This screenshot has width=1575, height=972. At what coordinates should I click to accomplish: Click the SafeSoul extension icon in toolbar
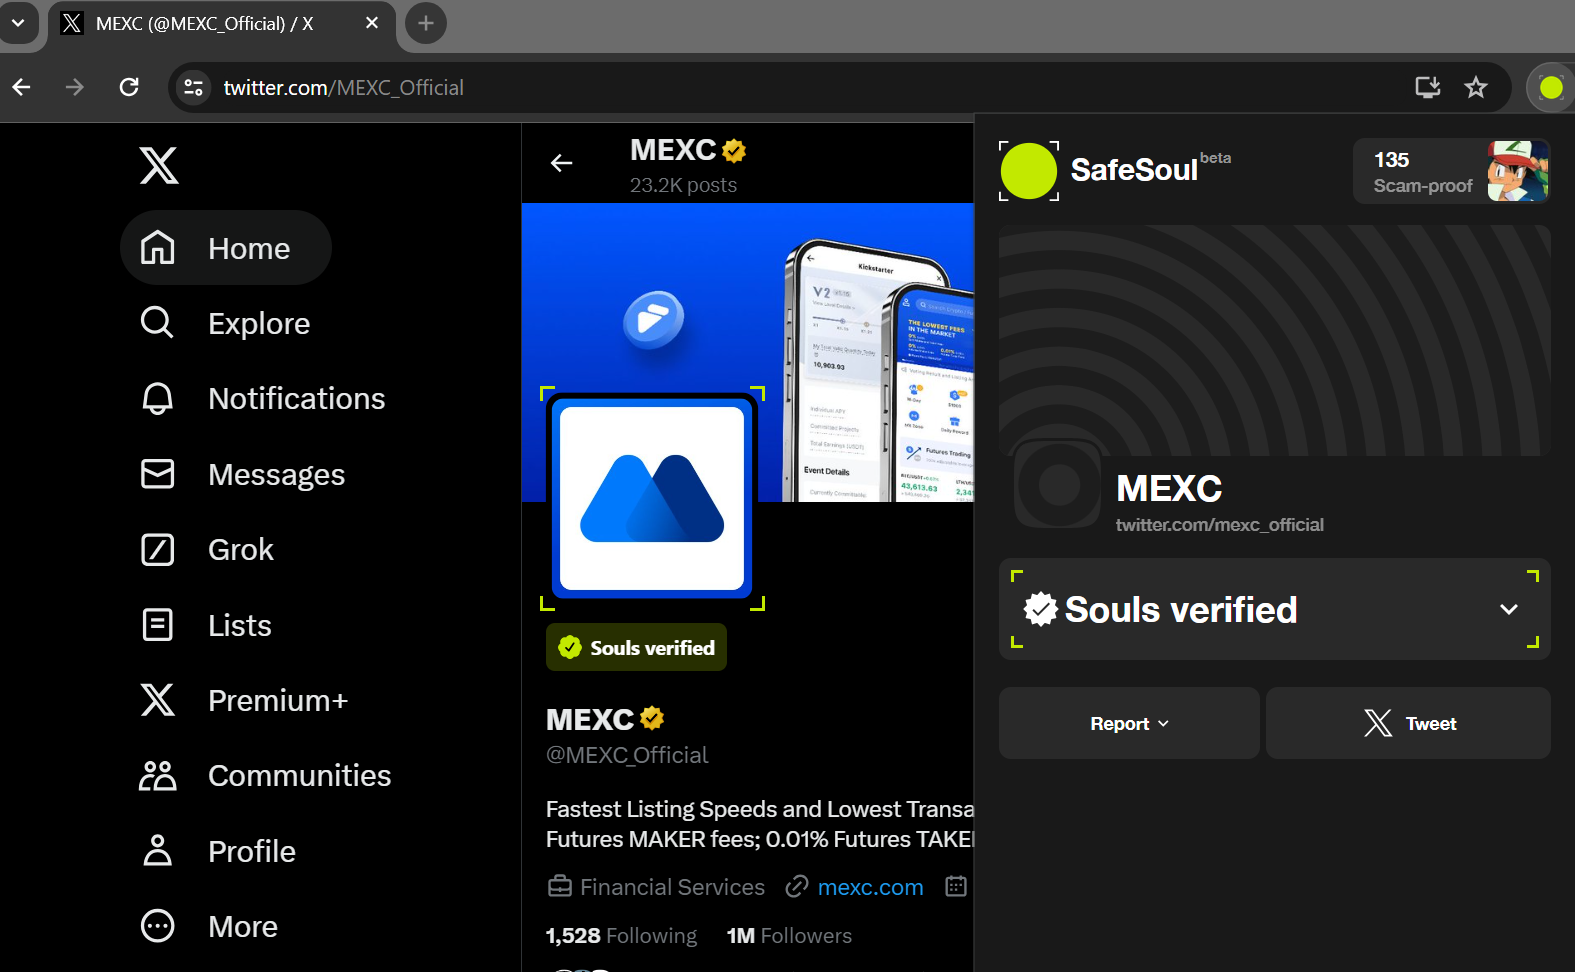point(1551,88)
